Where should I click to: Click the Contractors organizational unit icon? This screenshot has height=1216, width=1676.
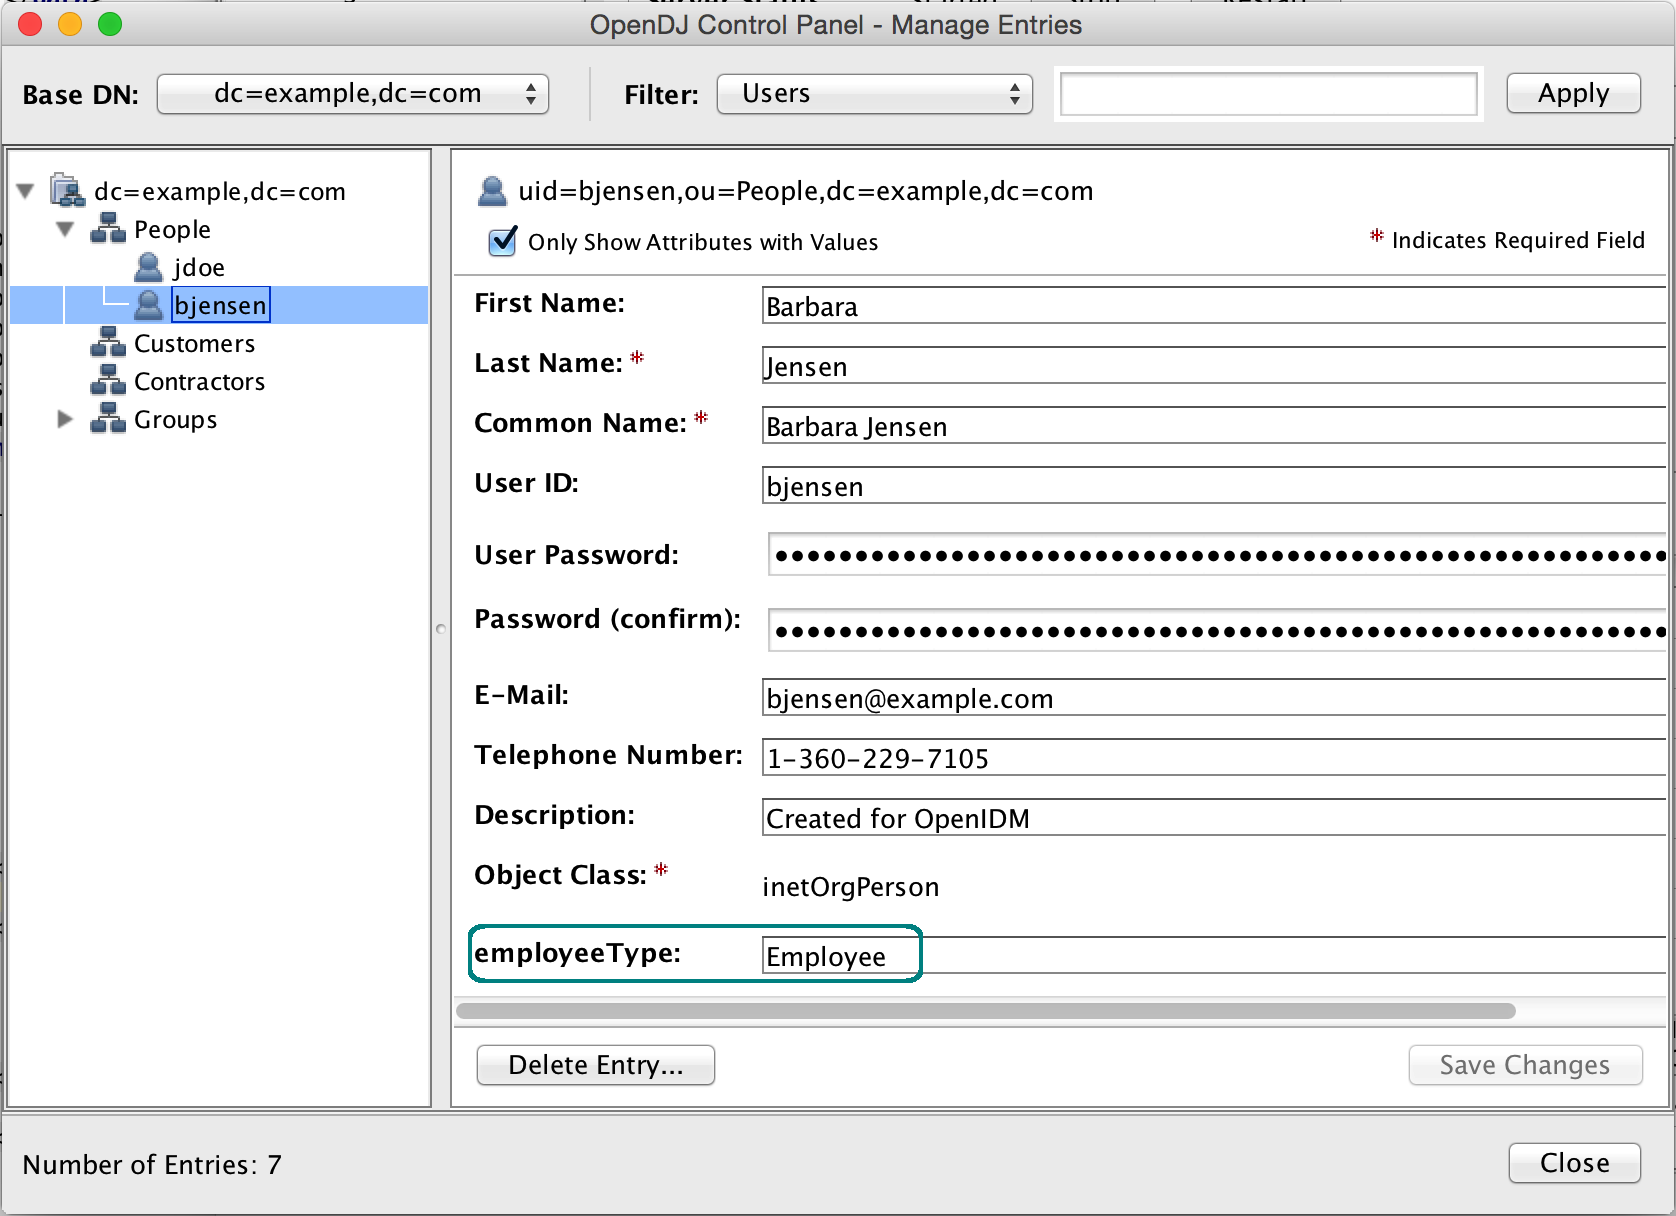108,380
